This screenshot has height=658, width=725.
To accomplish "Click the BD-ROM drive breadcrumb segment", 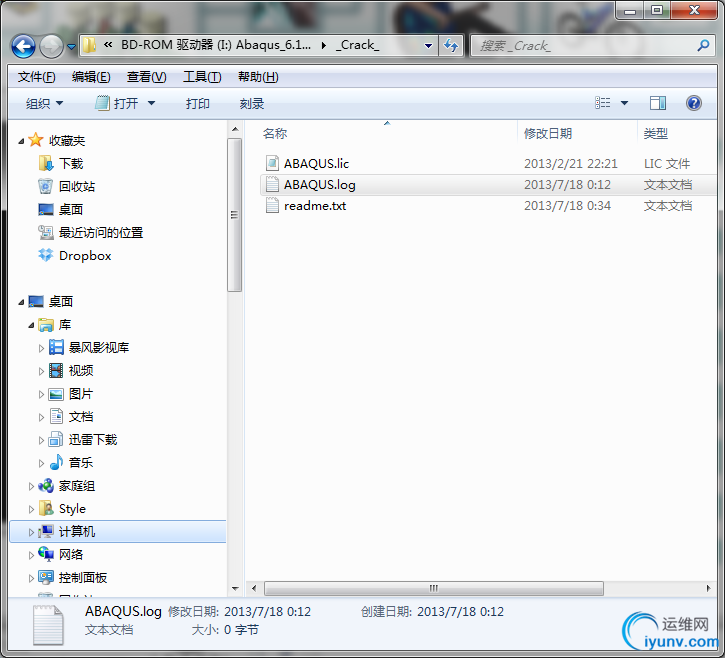I will (x=215, y=45).
